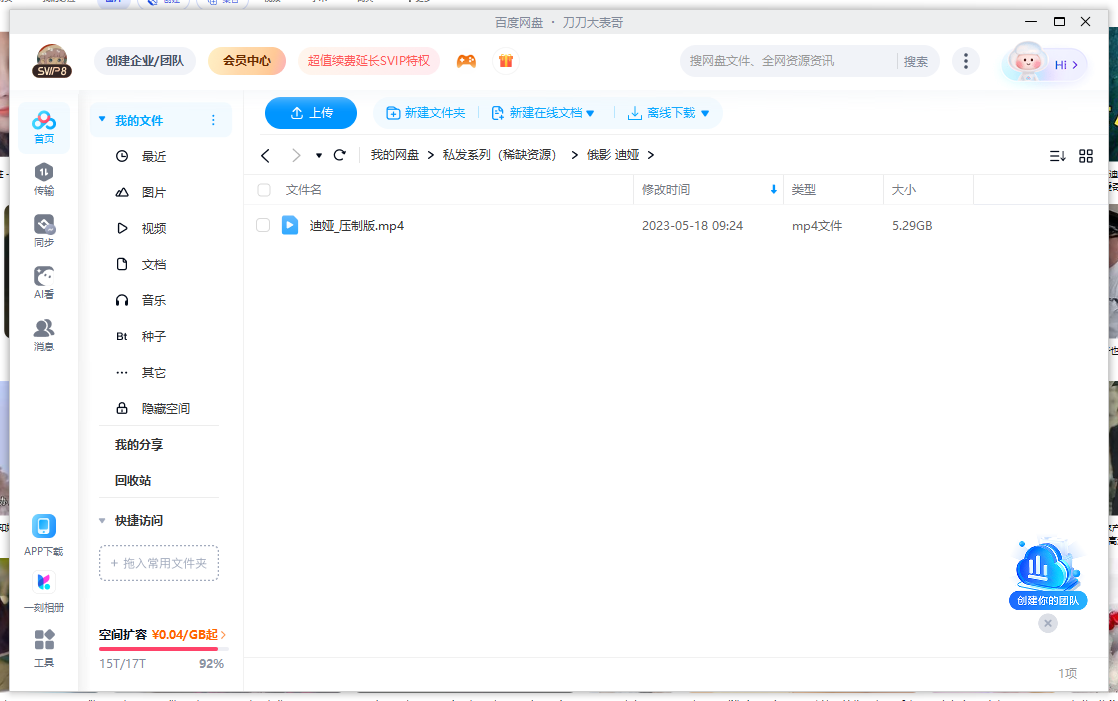The width and height of the screenshot is (1118, 701).
Task: Open the three-dot settings menu
Action: coord(966,60)
